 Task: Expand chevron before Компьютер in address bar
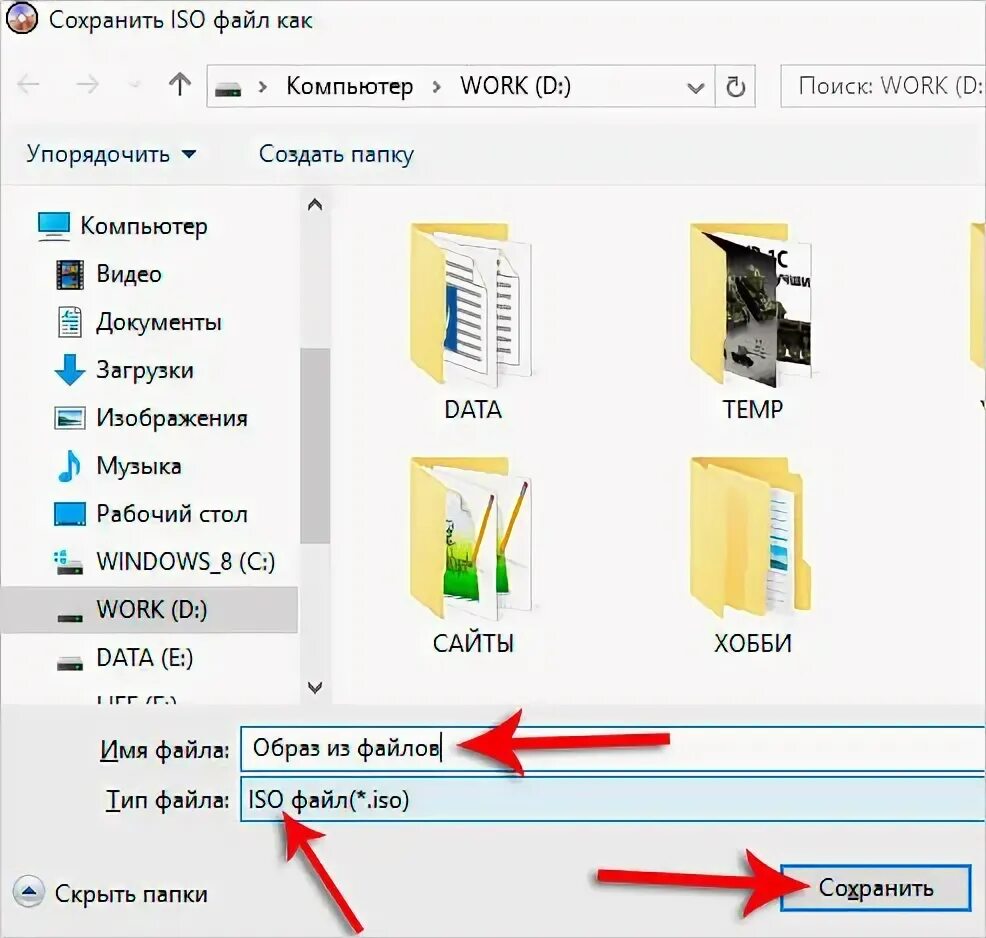point(263,87)
